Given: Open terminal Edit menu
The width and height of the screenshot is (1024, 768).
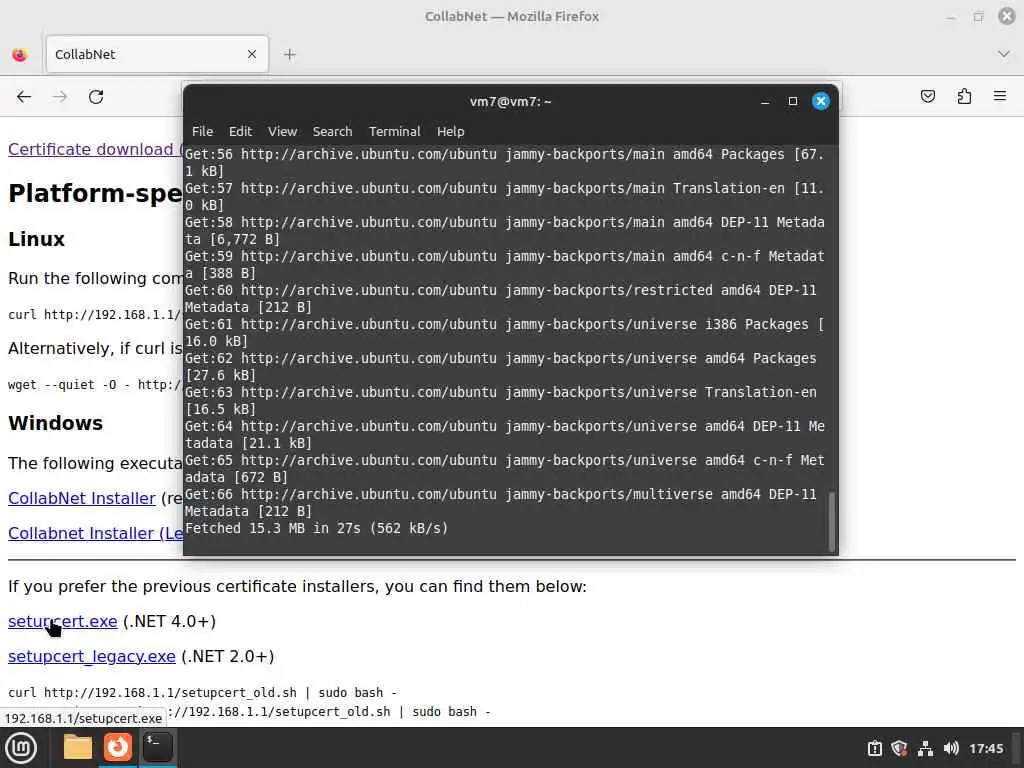Looking at the screenshot, I should point(240,131).
